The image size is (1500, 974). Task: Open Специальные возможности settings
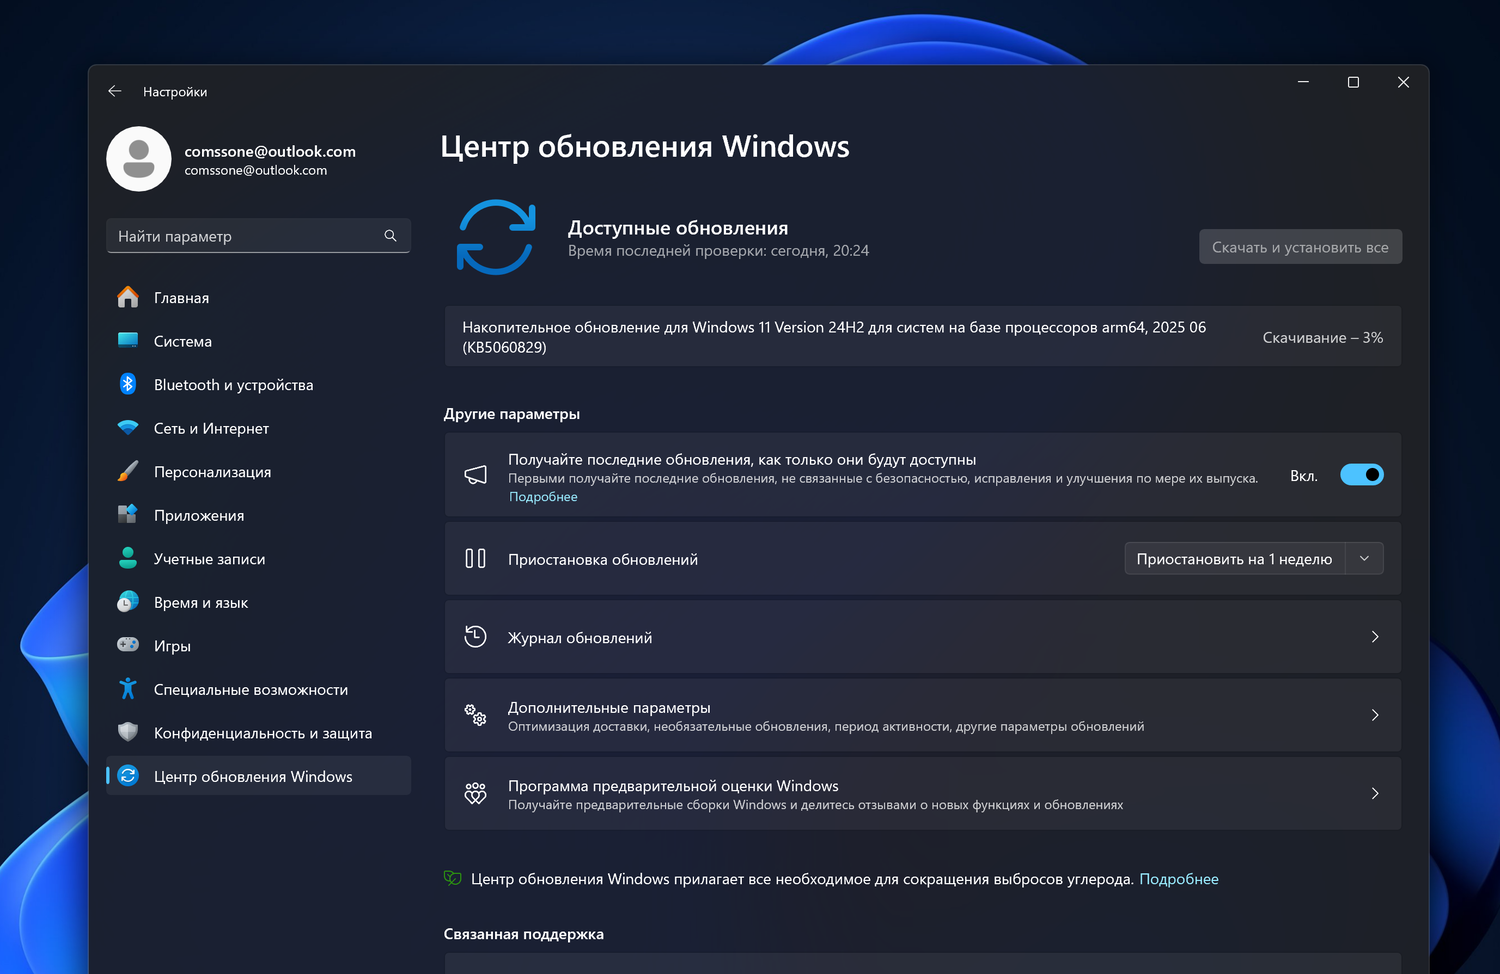pyautogui.click(x=258, y=689)
